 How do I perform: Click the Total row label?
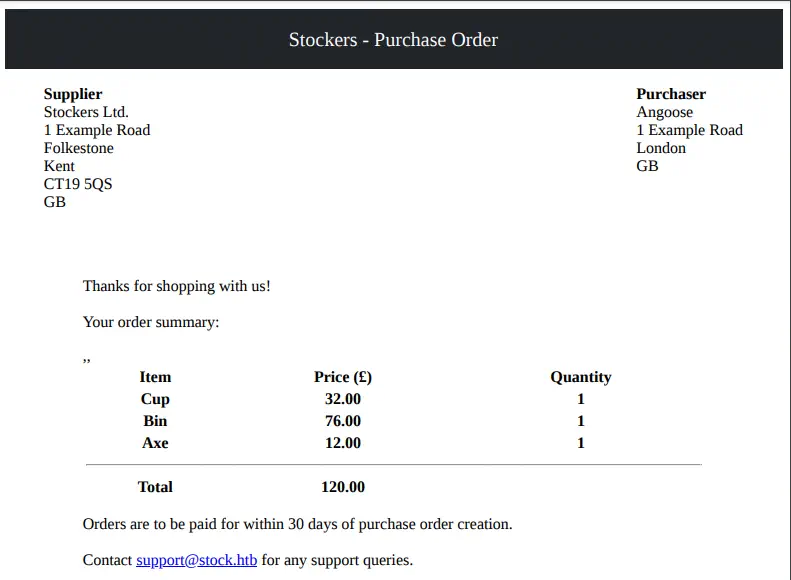click(x=155, y=487)
